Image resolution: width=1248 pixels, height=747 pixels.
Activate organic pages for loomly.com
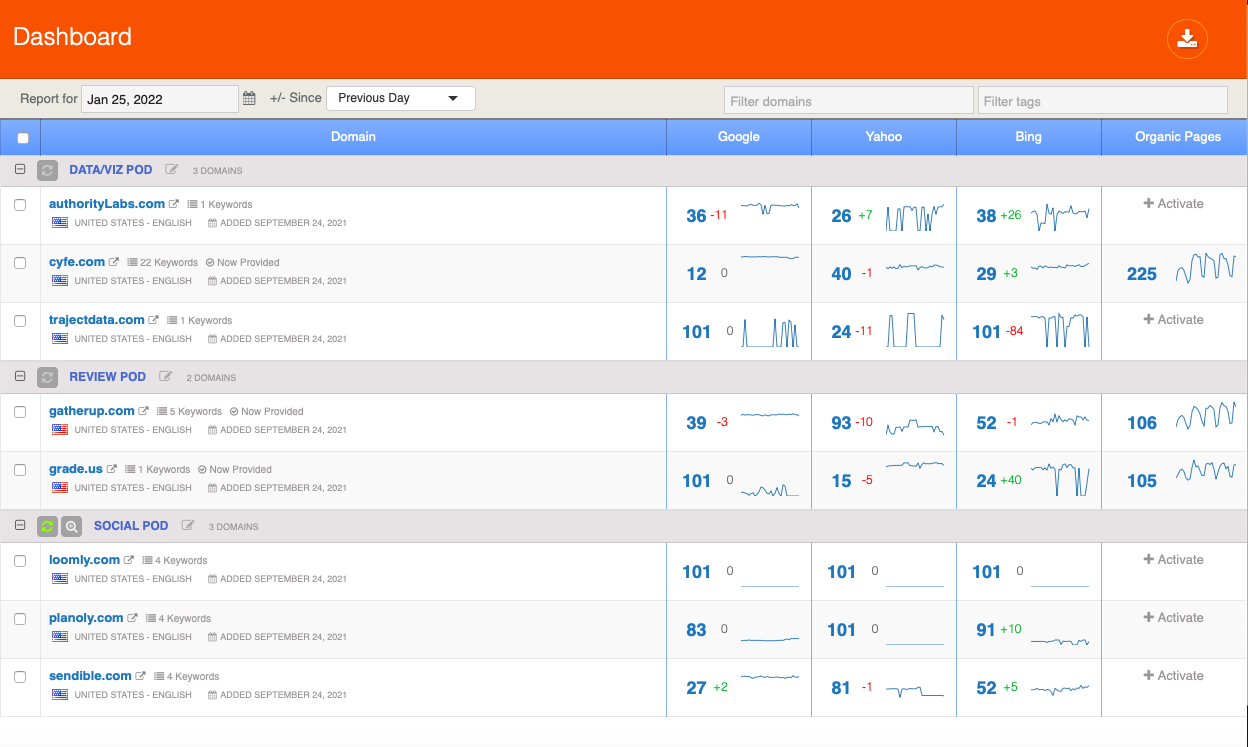[1174, 559]
